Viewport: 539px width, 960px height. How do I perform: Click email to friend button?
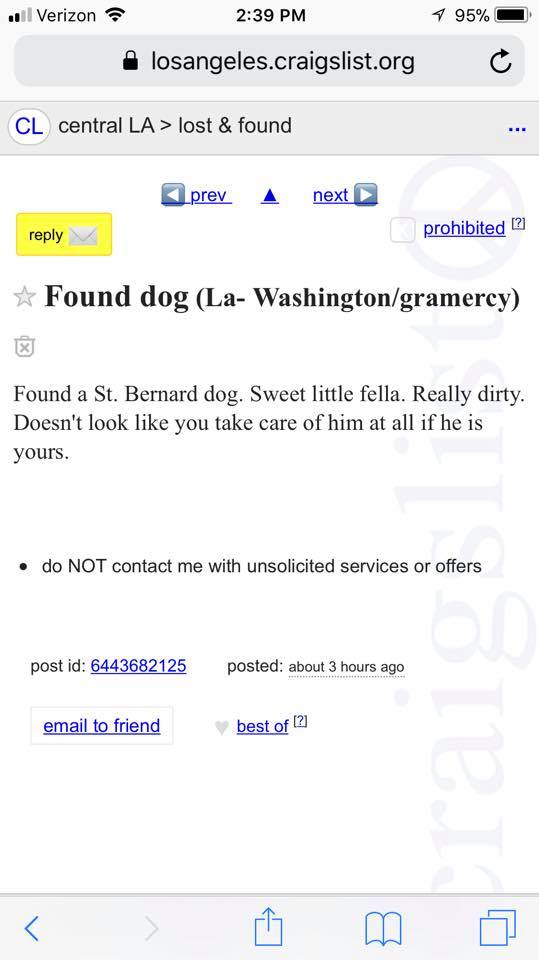(x=102, y=726)
